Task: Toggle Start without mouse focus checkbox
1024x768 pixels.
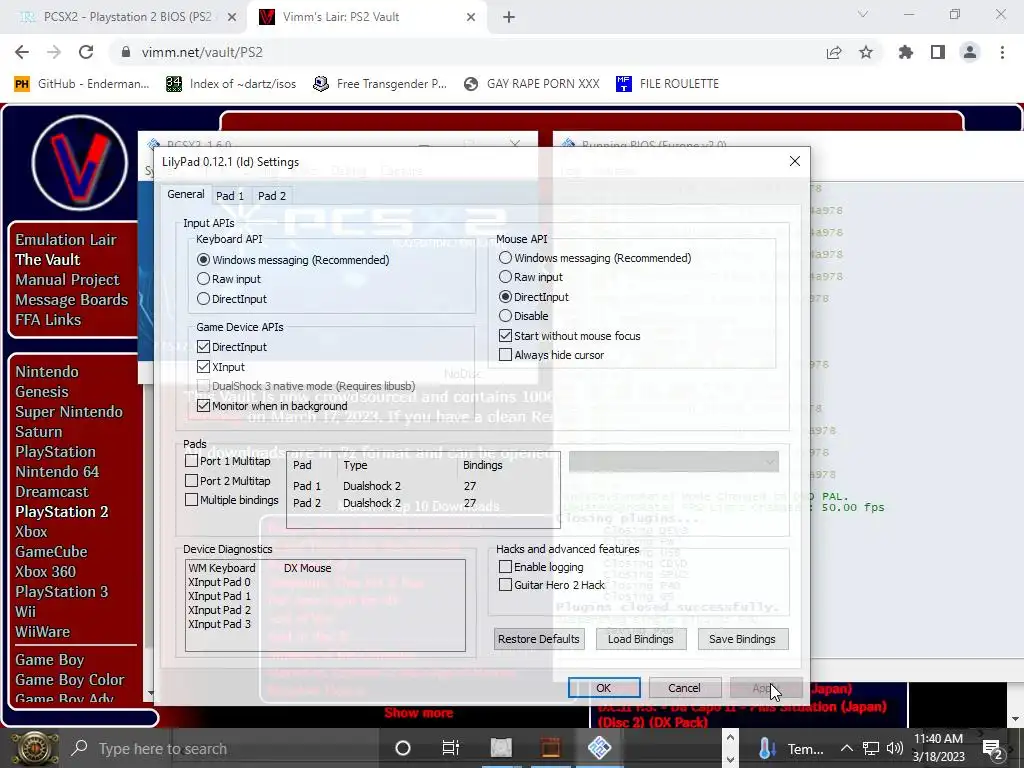Action: point(505,336)
